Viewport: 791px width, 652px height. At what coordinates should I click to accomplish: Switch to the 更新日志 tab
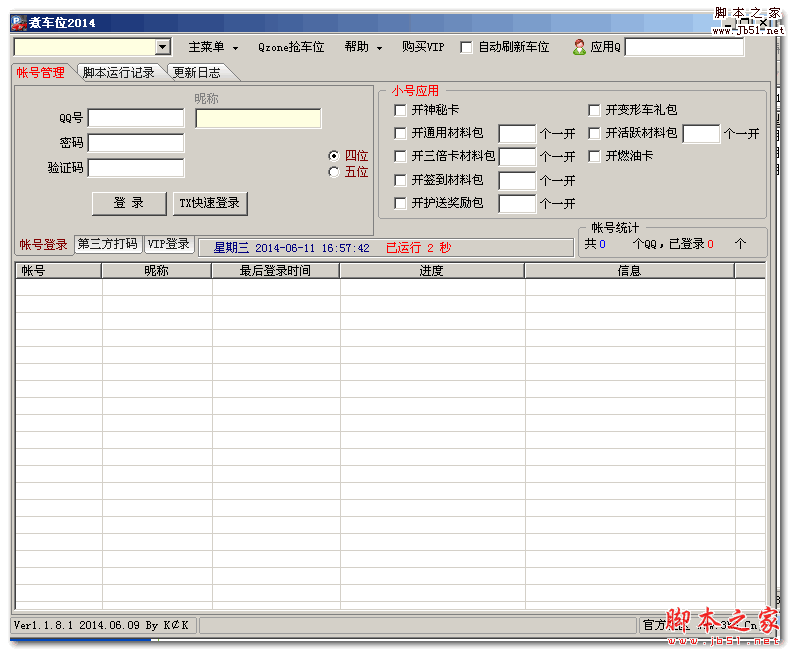tap(197, 73)
